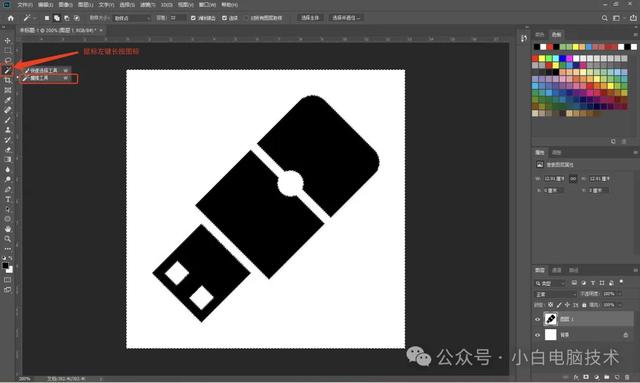The image size is (640, 383).
Task: Click the Select Subject button
Action: (x=309, y=18)
